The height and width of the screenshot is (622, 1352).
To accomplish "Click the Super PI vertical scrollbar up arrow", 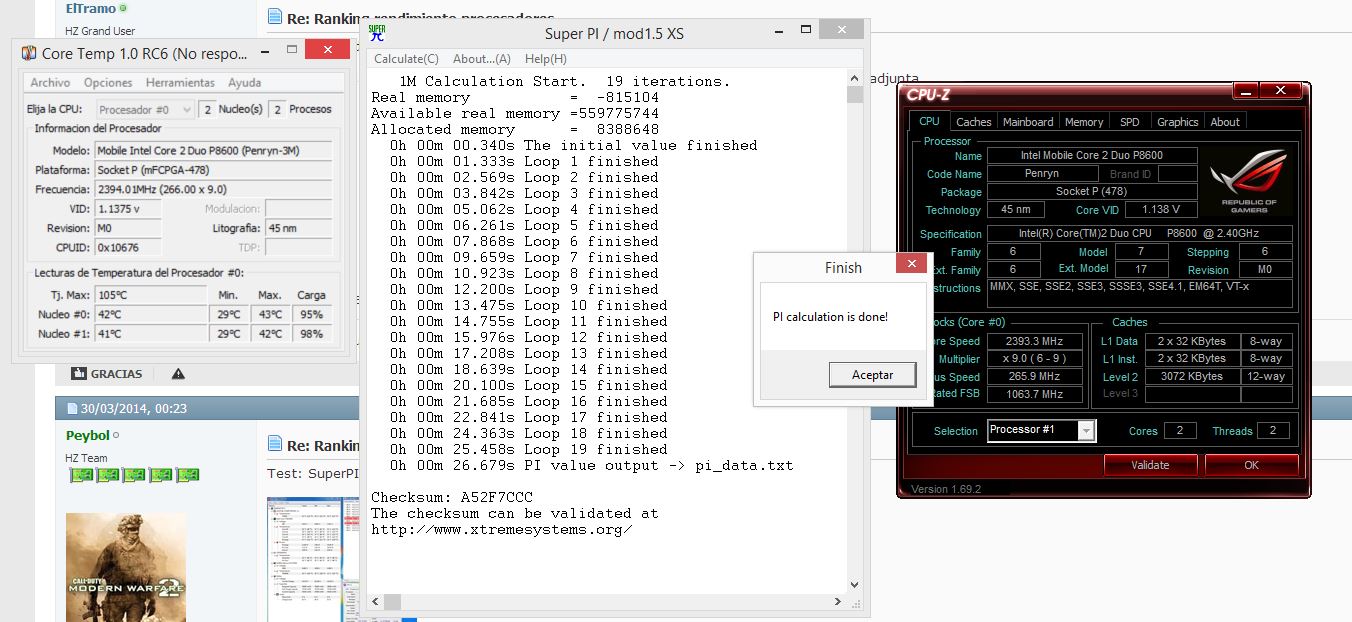I will click(855, 78).
